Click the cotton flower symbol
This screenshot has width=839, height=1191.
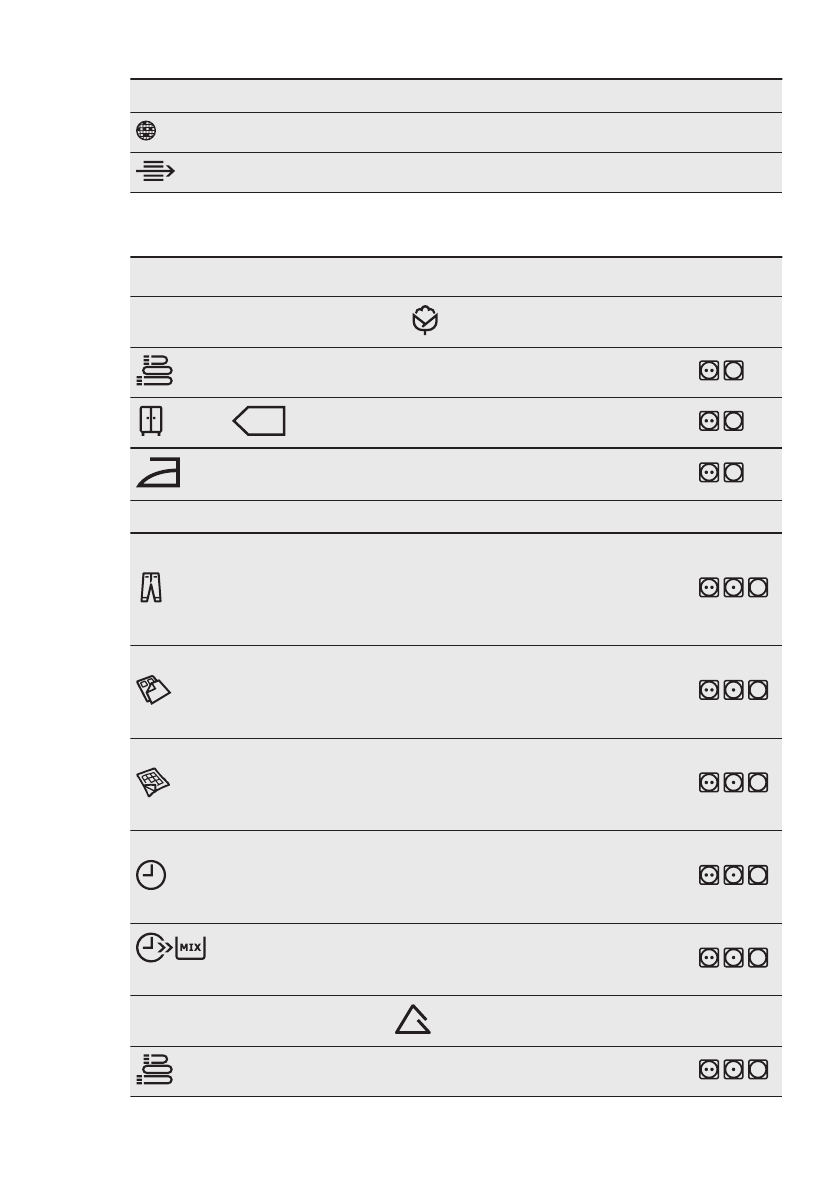pos(424,322)
